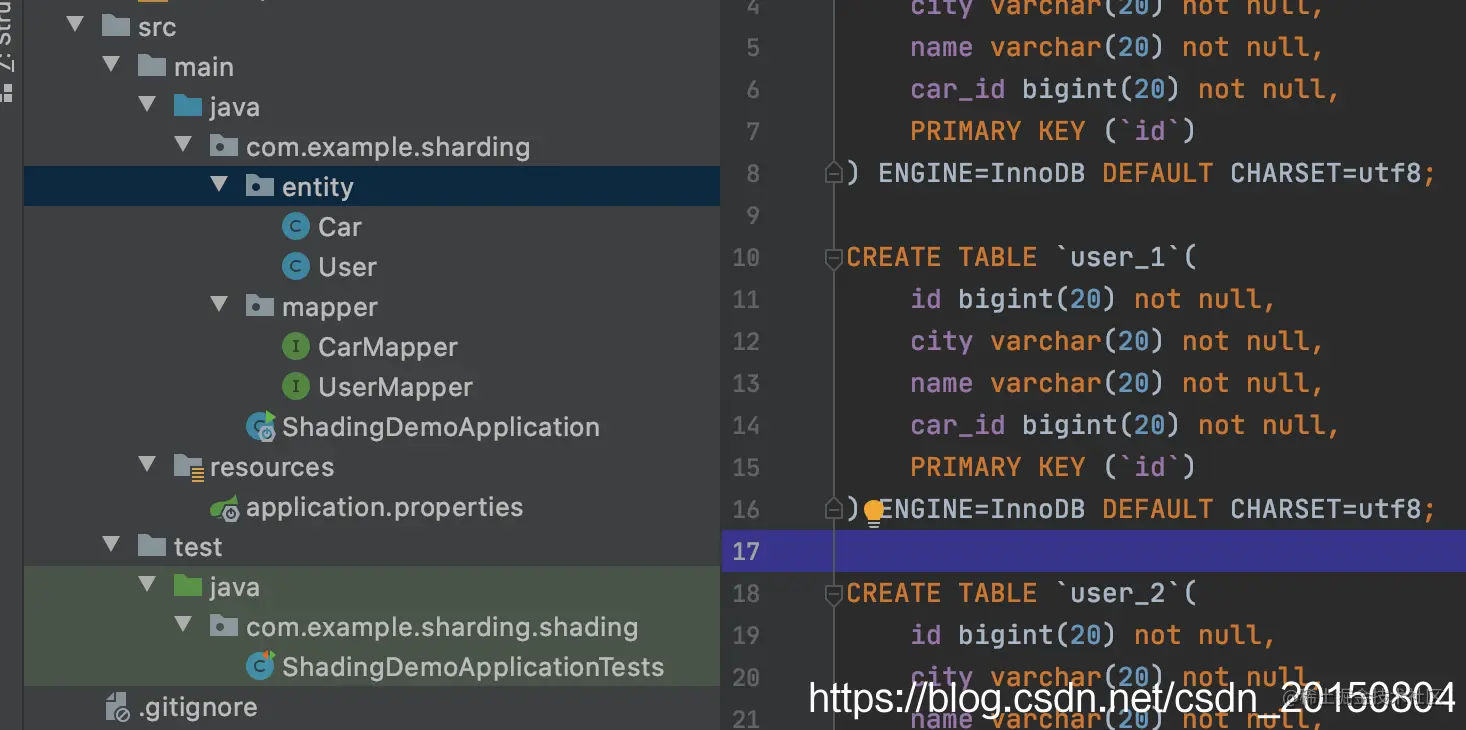This screenshot has width=1466, height=730.
Task: Click the test folder icon
Action: (152, 546)
